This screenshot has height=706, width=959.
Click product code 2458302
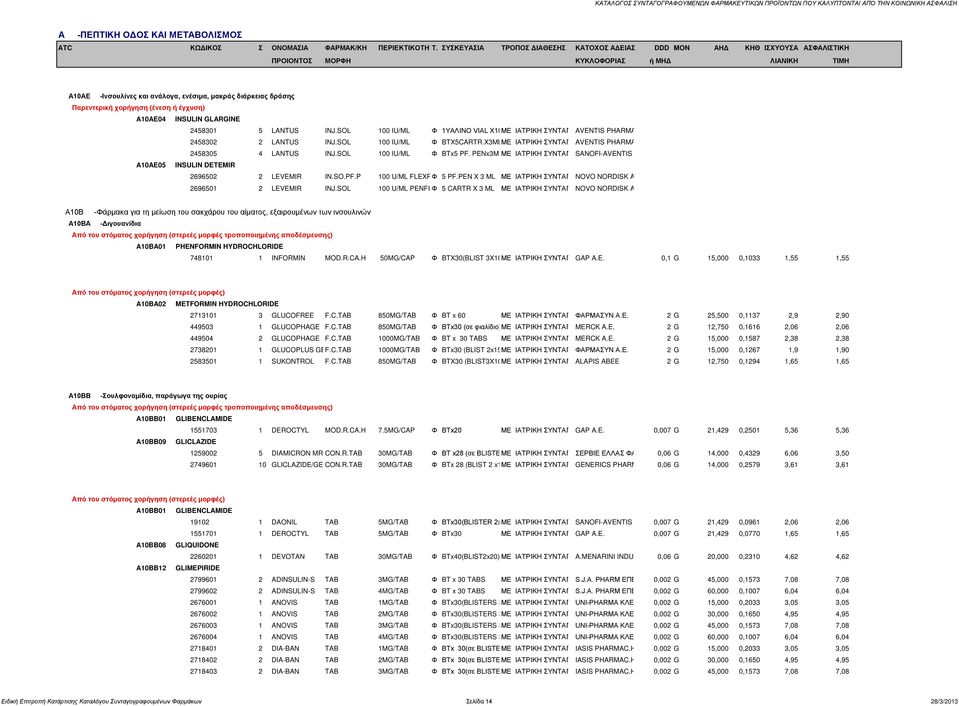tap(203, 142)
